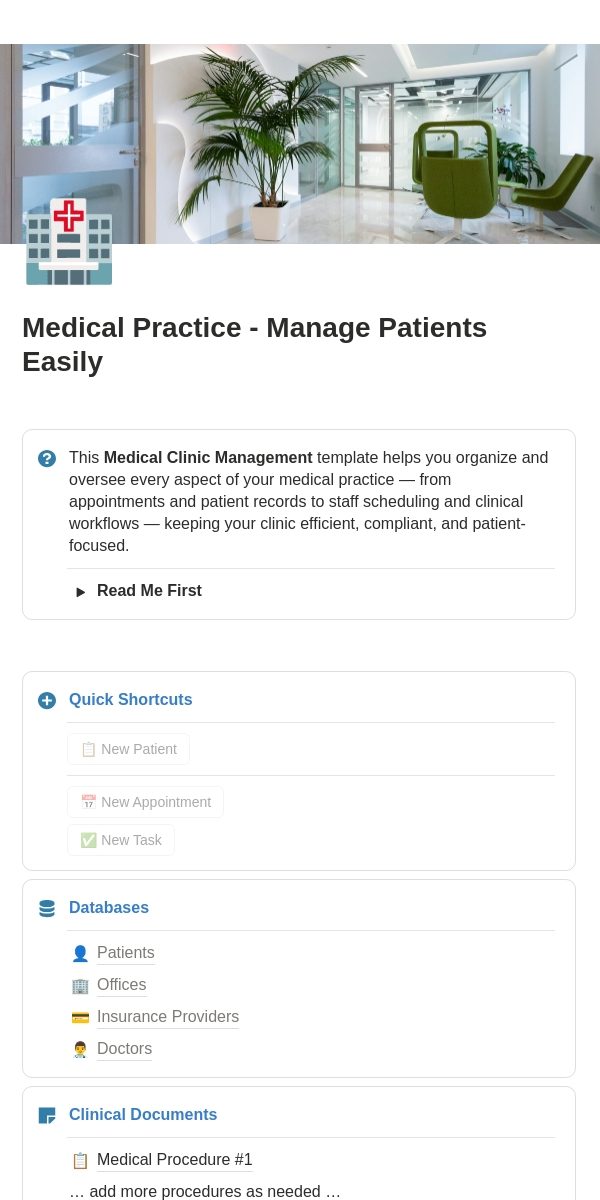Click the office building icon beside Offices
600x1200 pixels.
click(x=80, y=985)
